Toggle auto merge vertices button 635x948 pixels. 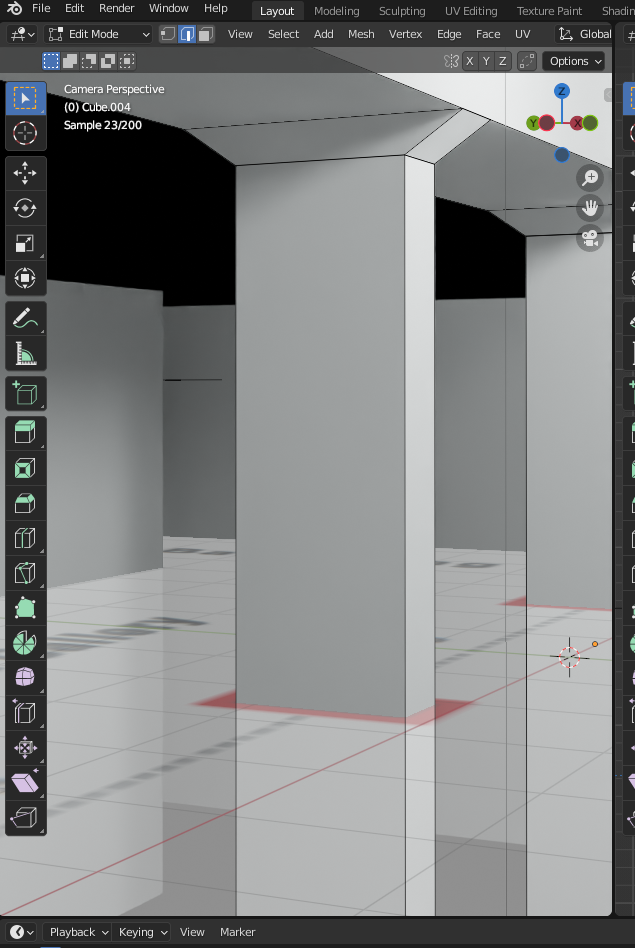527,61
